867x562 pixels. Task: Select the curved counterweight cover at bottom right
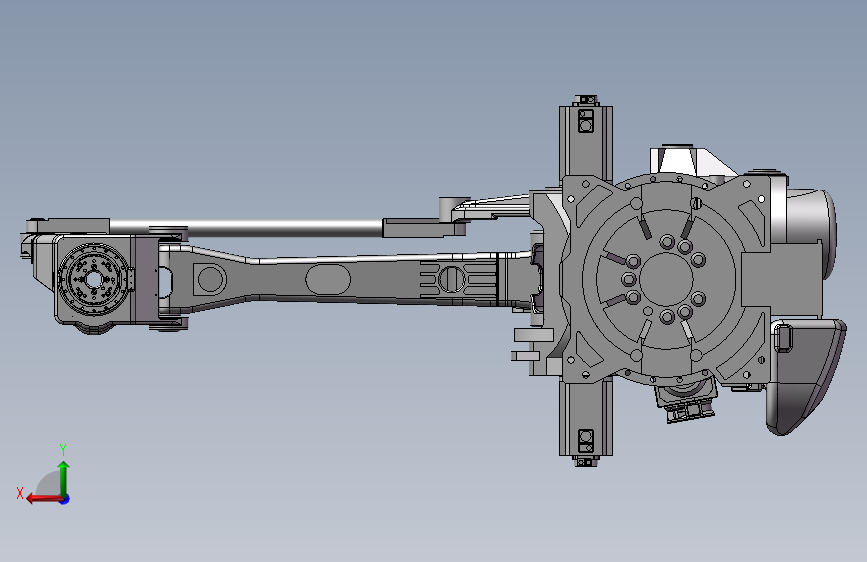click(x=806, y=376)
